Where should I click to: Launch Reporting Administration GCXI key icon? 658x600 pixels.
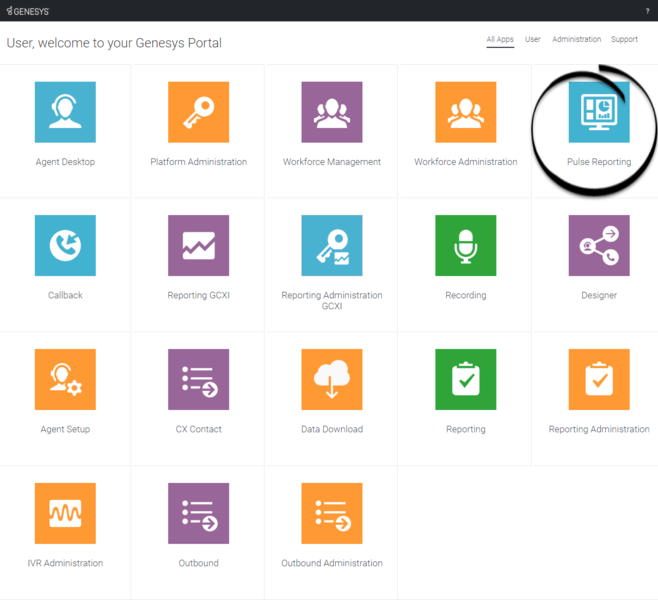(332, 245)
